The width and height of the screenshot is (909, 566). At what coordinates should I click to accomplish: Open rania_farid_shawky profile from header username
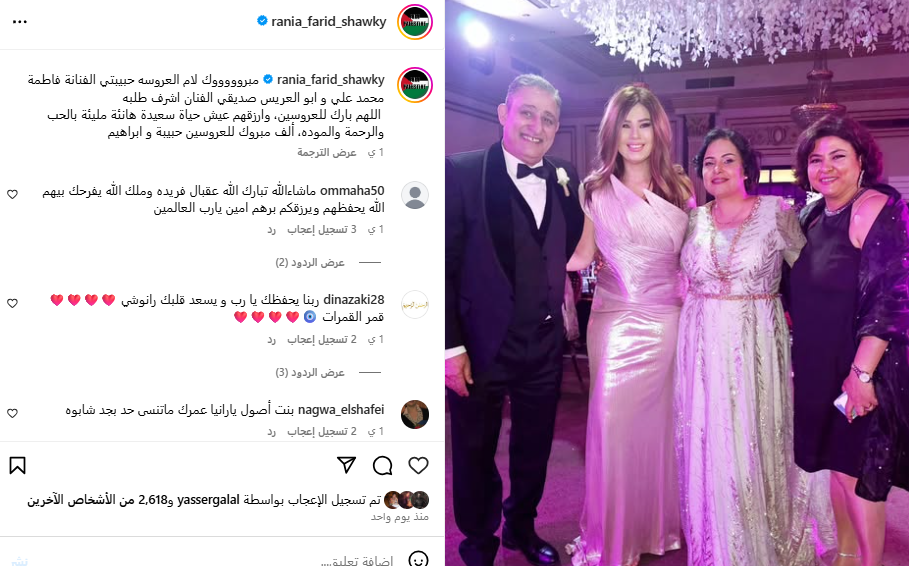tap(329, 21)
